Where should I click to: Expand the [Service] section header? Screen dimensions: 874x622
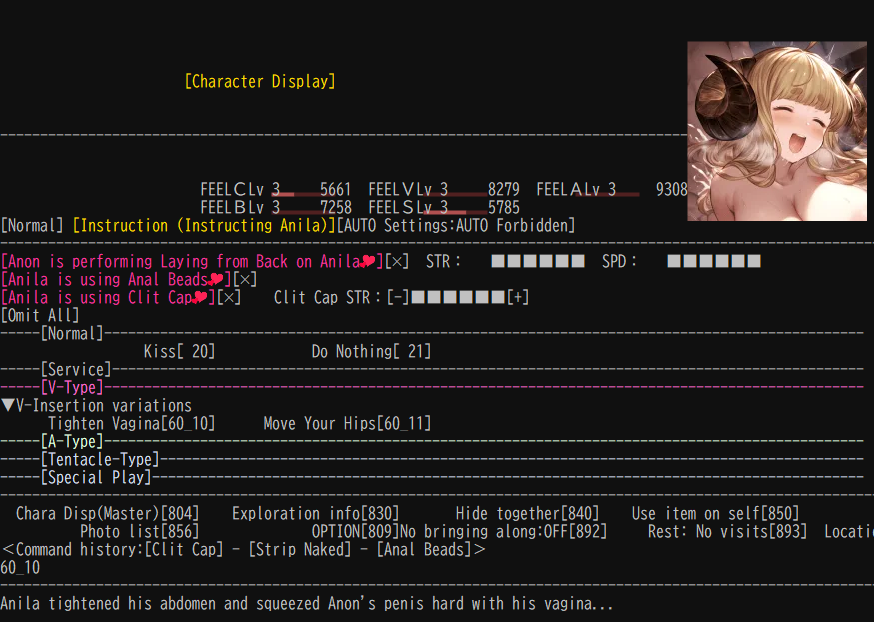tap(76, 370)
